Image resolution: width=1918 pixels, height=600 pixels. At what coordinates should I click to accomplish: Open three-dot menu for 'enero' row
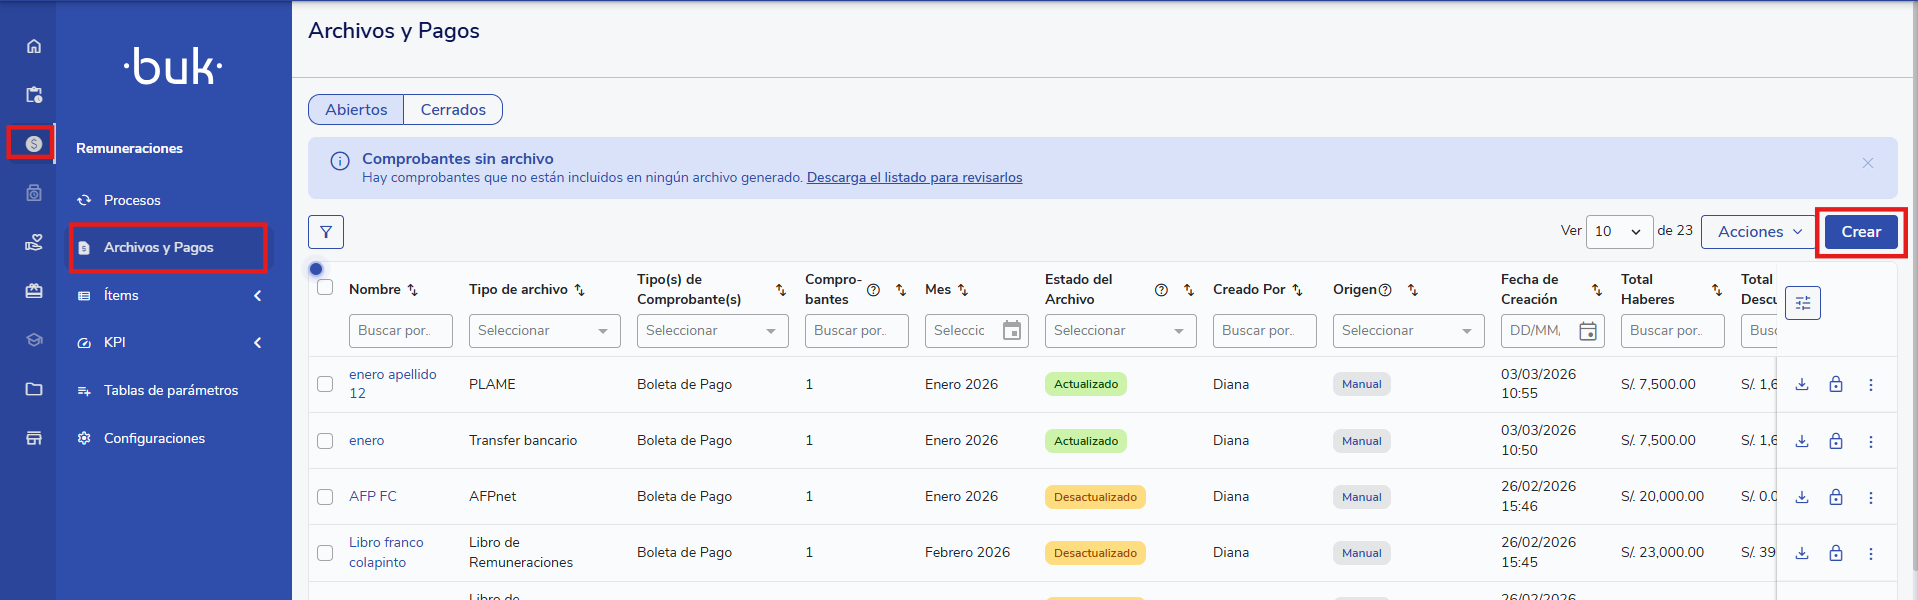coord(1870,441)
